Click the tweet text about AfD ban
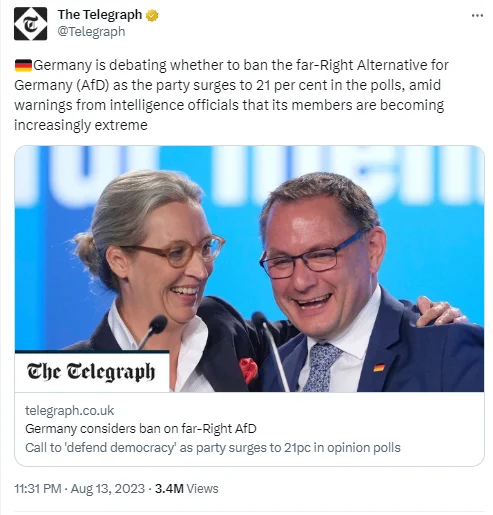This screenshot has height=515, width=493. click(231, 95)
